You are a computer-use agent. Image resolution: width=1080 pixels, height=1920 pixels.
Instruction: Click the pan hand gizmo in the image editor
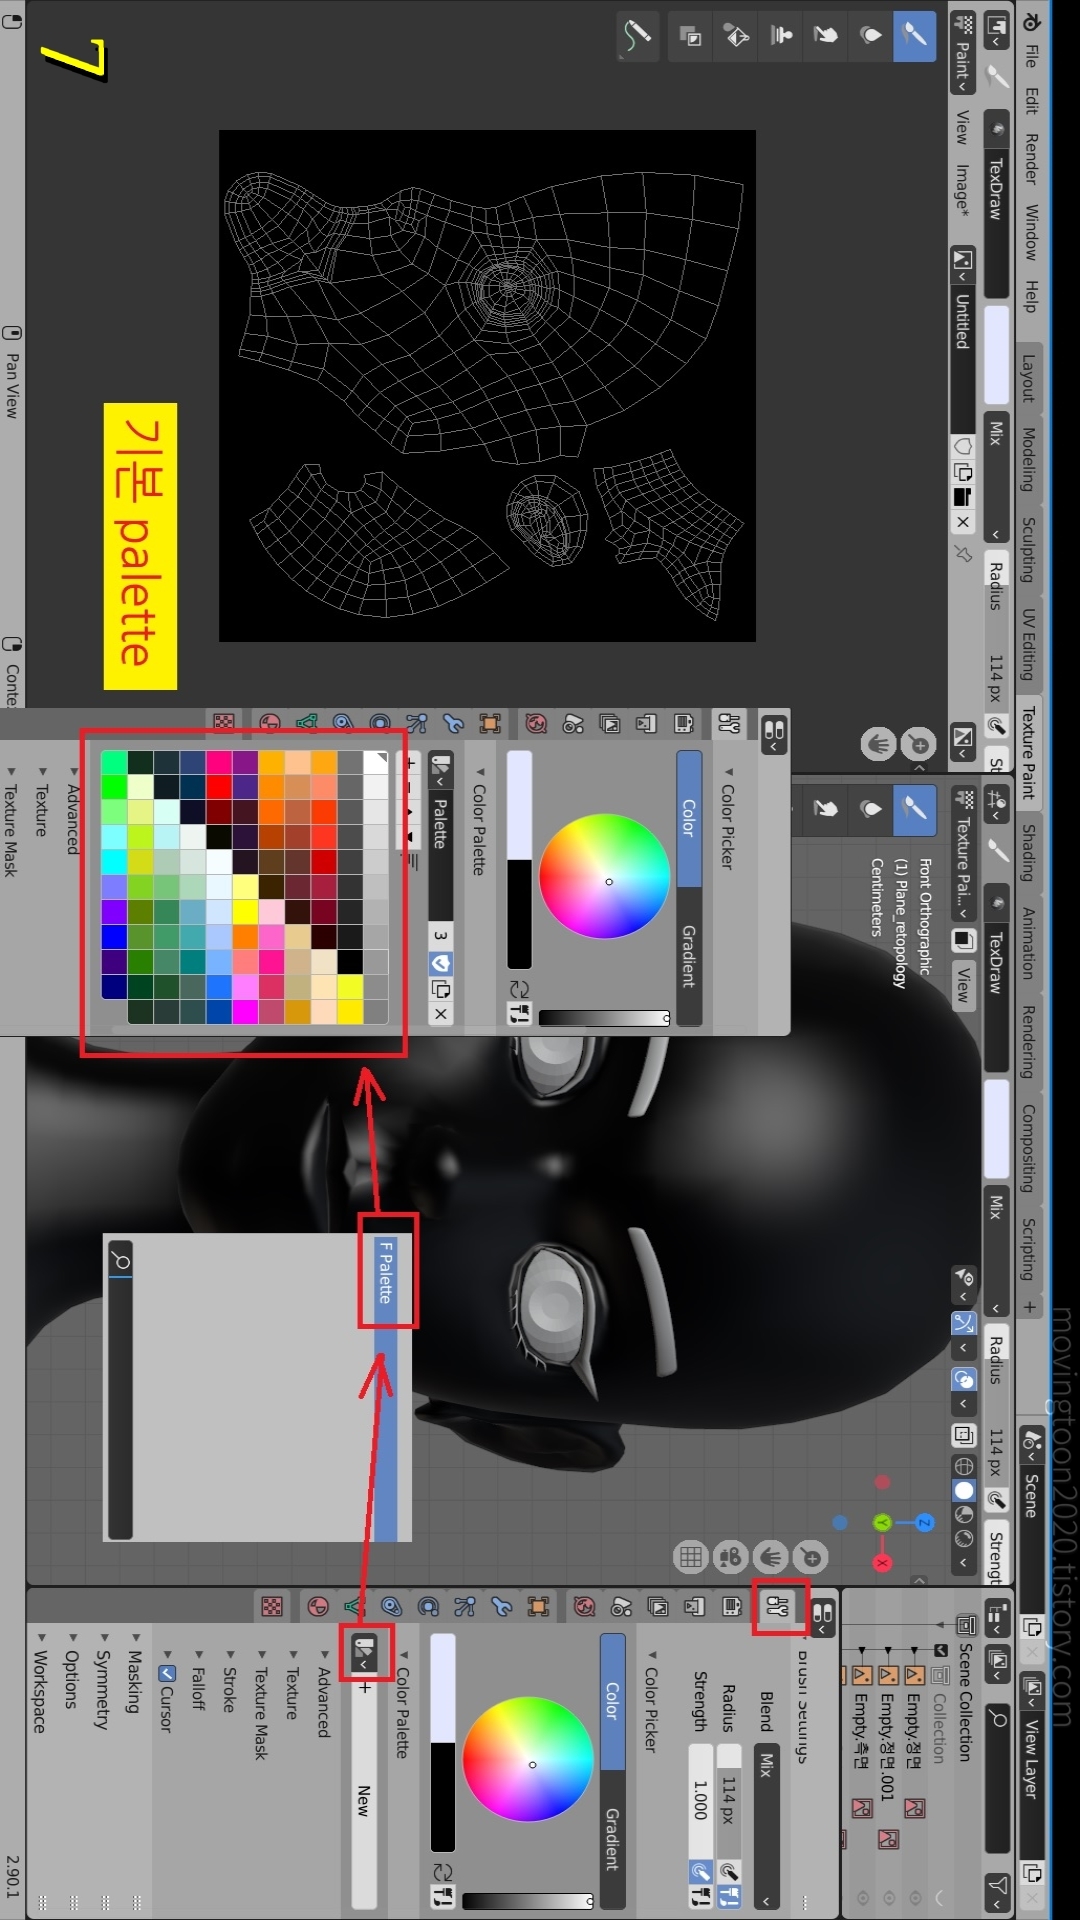(x=878, y=744)
